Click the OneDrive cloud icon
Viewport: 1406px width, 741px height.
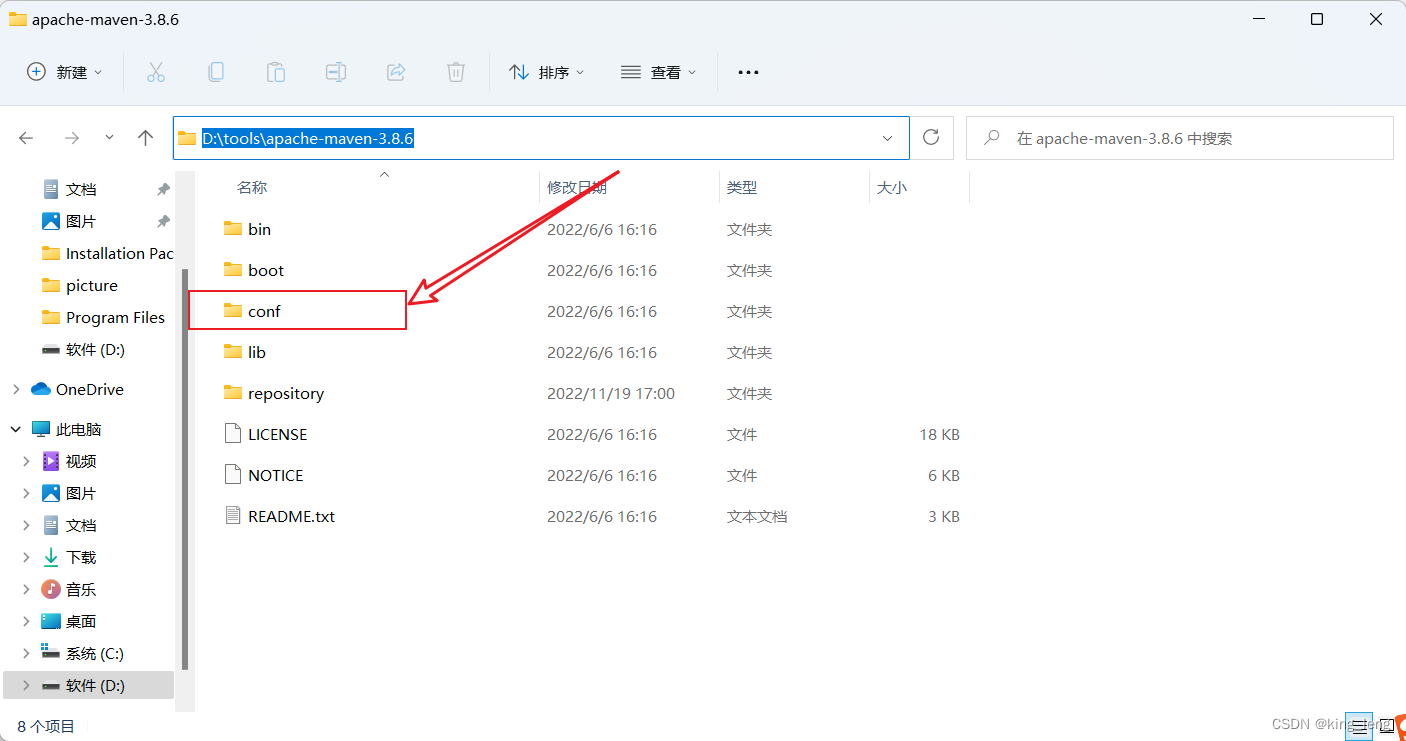coord(41,389)
